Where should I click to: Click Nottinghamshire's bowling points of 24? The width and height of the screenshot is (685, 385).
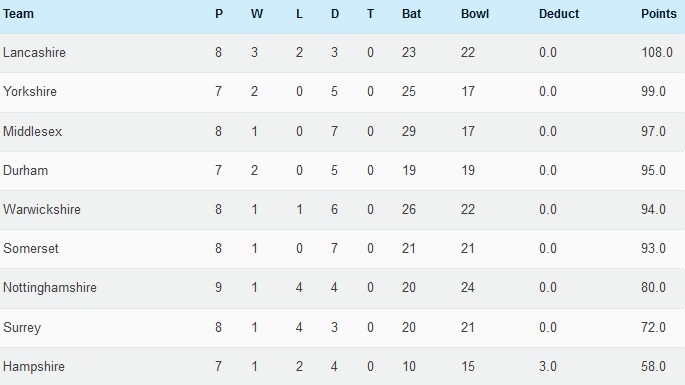point(467,288)
